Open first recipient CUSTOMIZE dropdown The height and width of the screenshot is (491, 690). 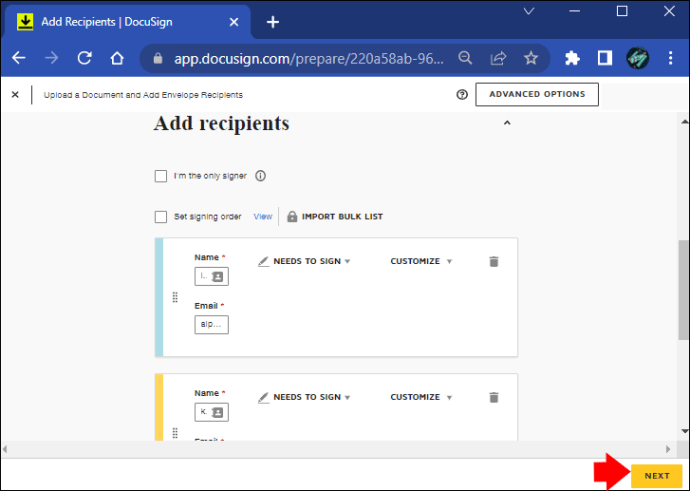[x=421, y=261]
